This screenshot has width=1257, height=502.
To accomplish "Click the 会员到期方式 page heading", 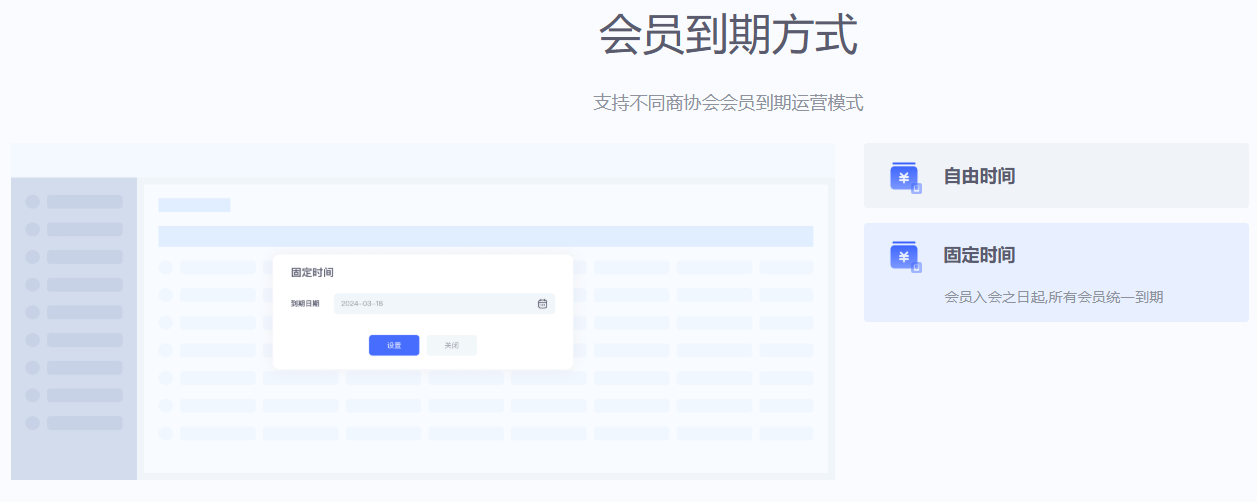I will (x=727, y=36).
